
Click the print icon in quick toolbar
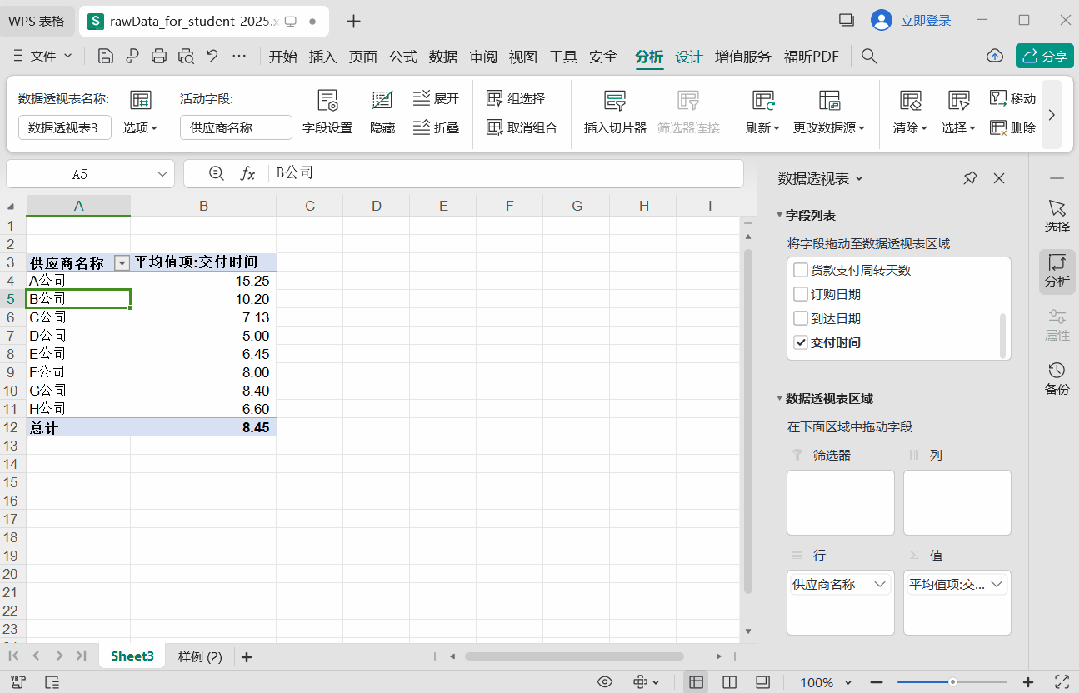pyautogui.click(x=159, y=56)
